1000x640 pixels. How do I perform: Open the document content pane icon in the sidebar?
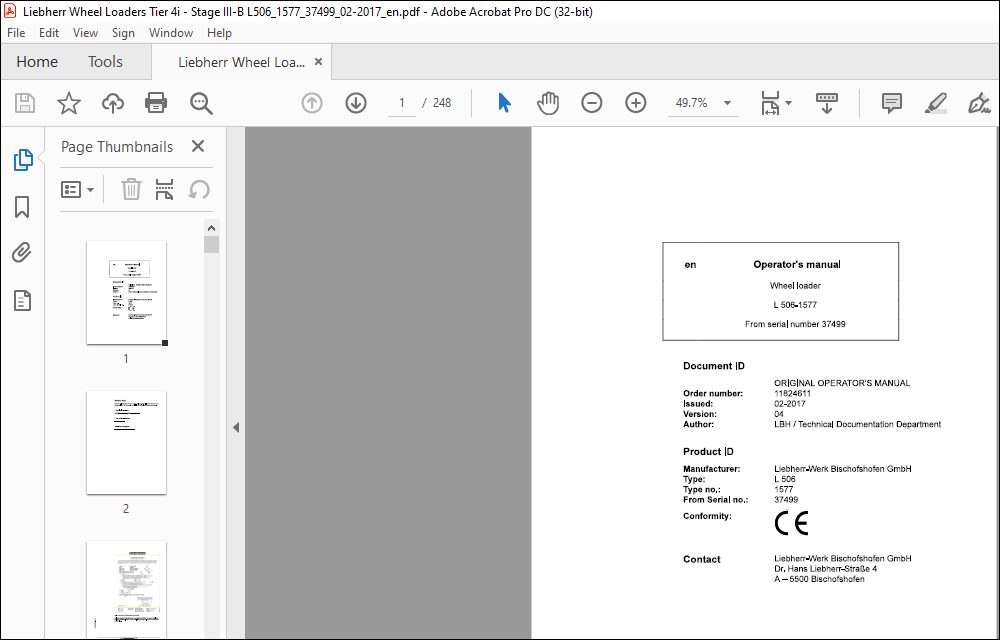click(x=22, y=300)
